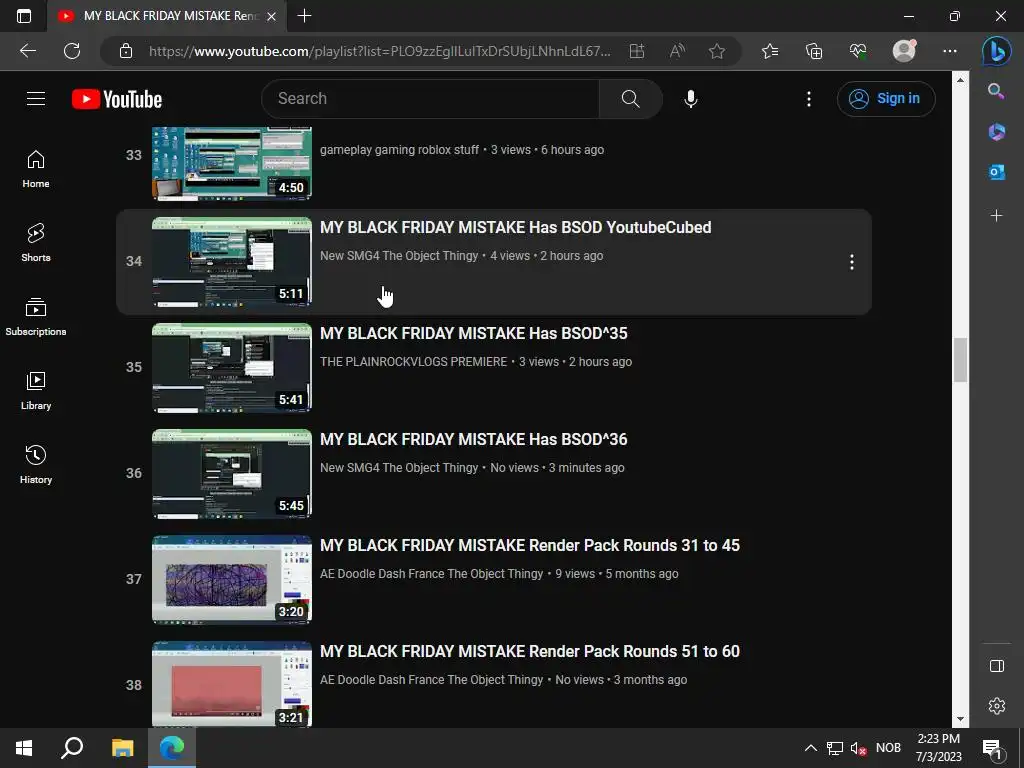The height and width of the screenshot is (768, 1024).
Task: Open title MY BLACK FRIDAY MISTAKE Has BSOD YoutubeCubed
Action: pyautogui.click(x=515, y=227)
